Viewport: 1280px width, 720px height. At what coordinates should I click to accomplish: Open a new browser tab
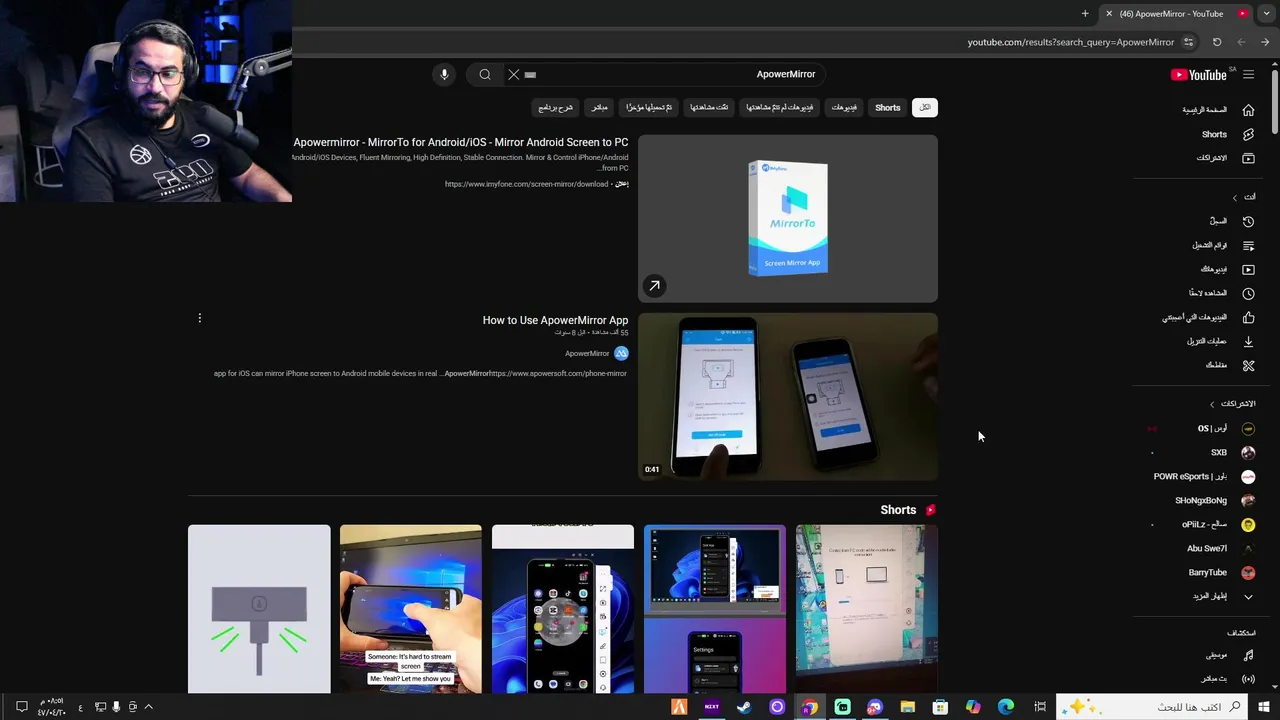1085,13
